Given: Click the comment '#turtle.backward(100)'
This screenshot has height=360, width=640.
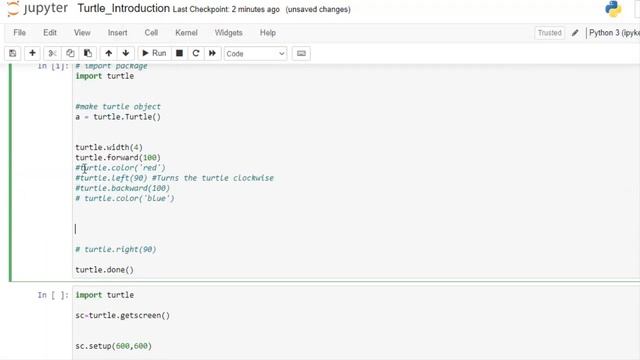Looking at the screenshot, I should 122,188.
